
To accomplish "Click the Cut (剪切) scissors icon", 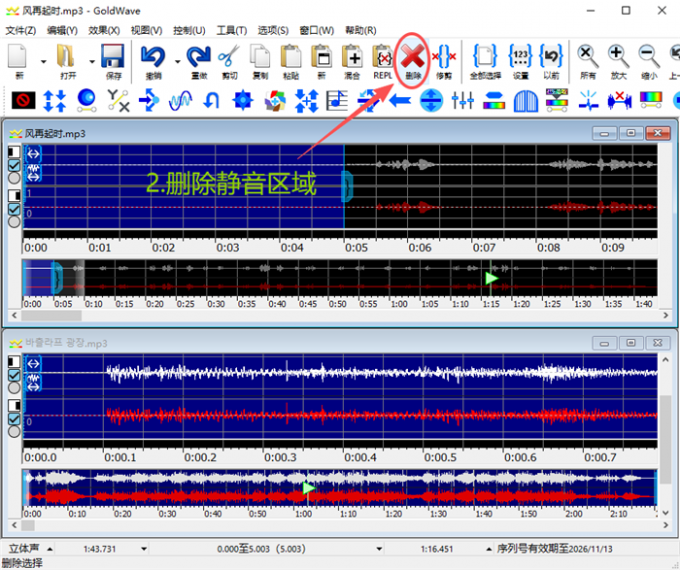I will [228, 58].
